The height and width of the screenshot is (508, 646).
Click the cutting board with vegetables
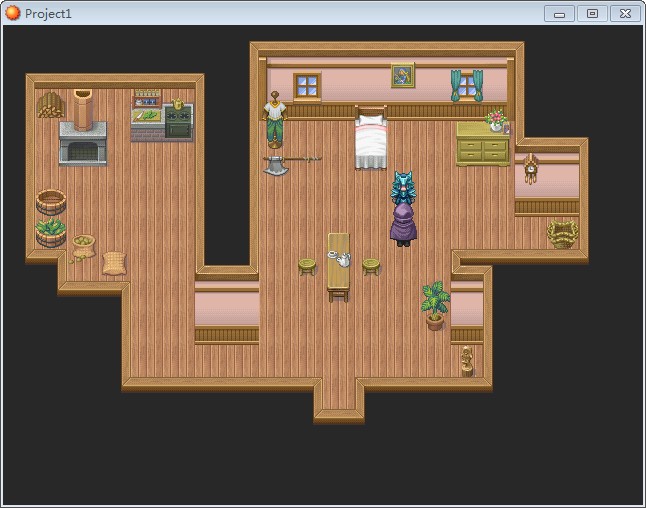point(146,115)
